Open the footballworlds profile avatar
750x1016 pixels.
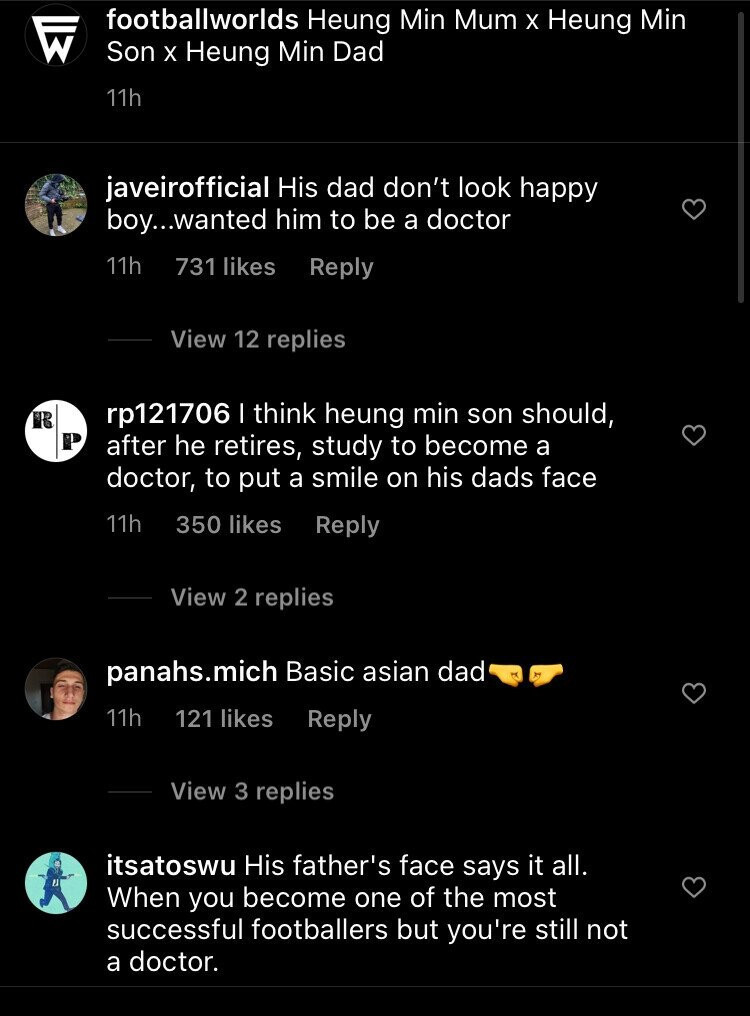56,36
